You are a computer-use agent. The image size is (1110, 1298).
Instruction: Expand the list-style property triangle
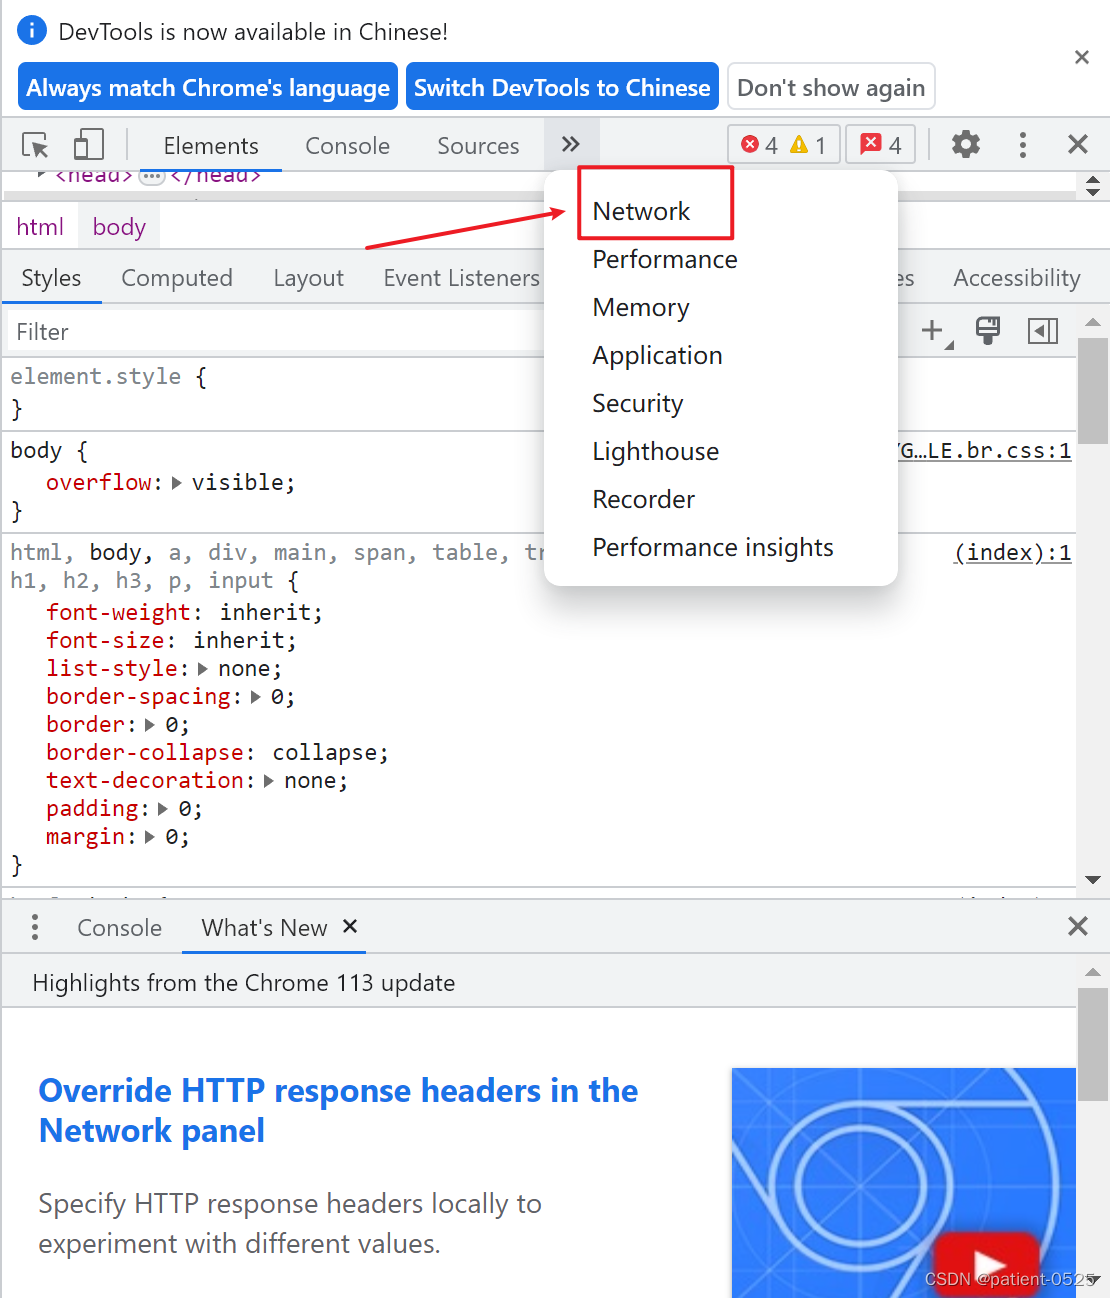[x=203, y=669]
